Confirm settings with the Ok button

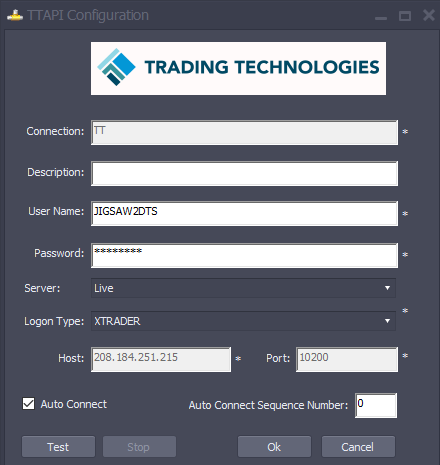[x=274, y=447]
